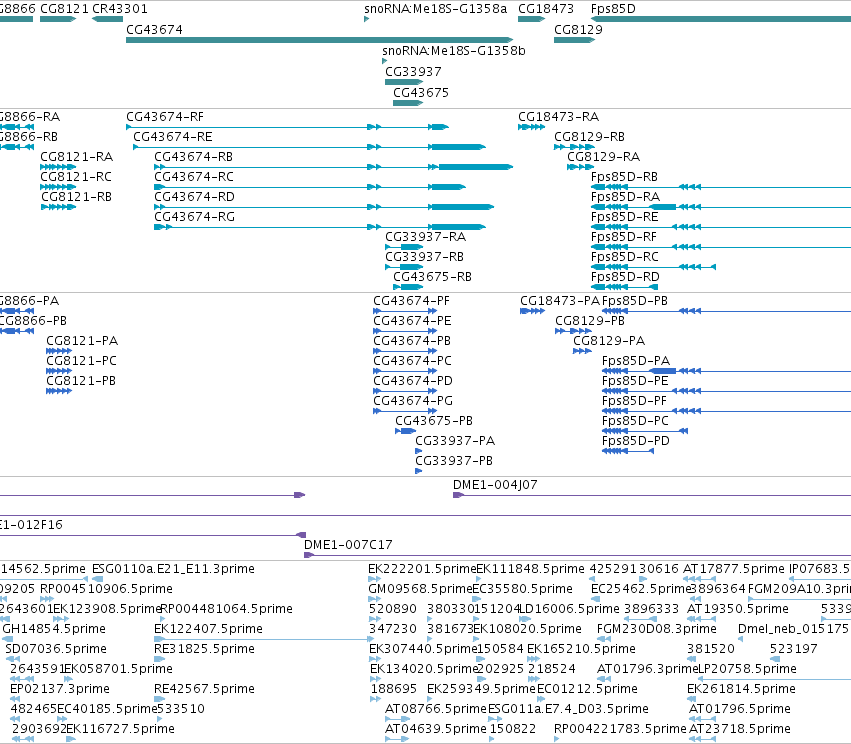This screenshot has width=851, height=744.
Task: Select protein label CG33937-PA
Action: pos(455,441)
